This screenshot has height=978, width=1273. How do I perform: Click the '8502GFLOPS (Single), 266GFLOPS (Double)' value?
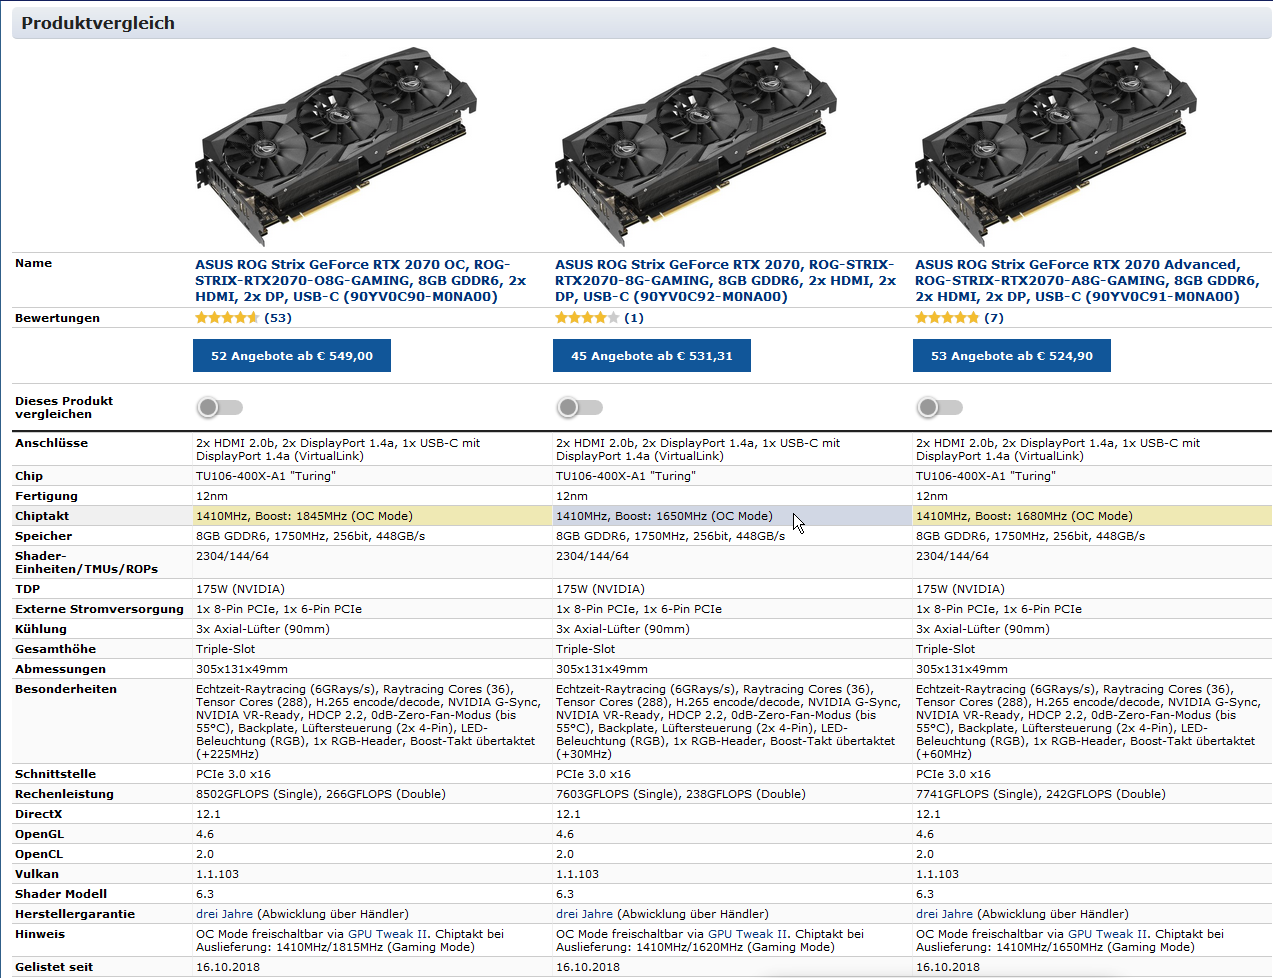(321, 794)
